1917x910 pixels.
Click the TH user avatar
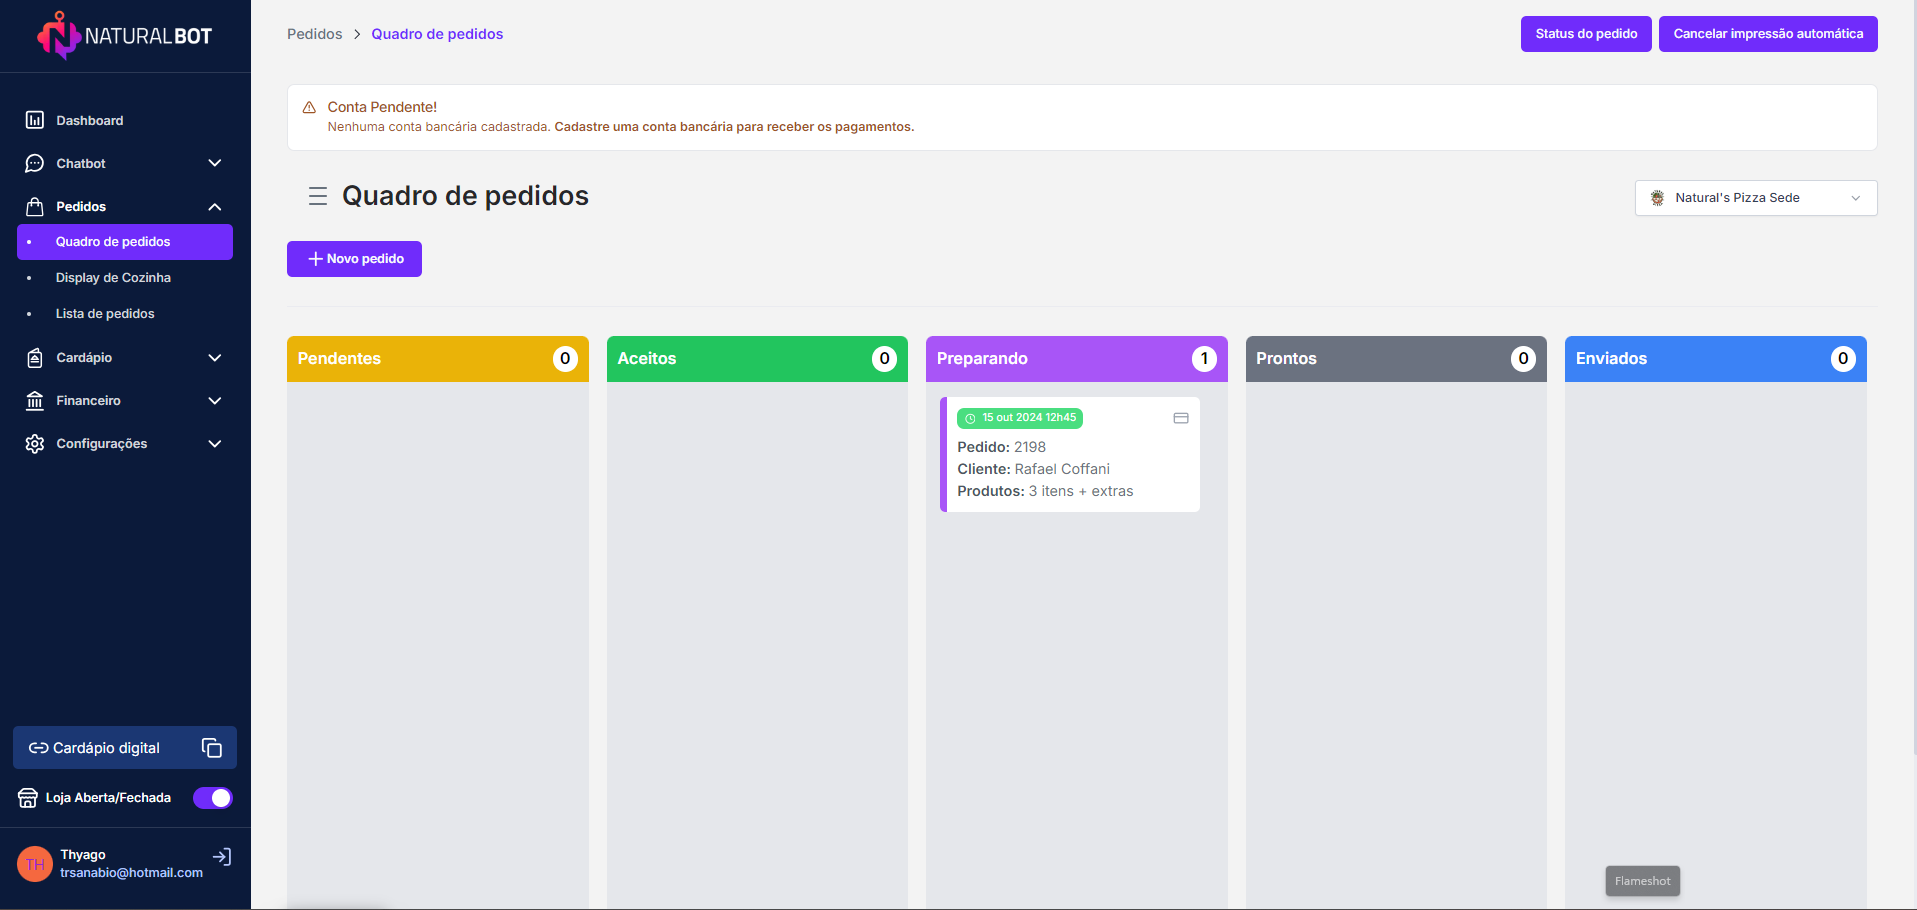click(x=35, y=864)
